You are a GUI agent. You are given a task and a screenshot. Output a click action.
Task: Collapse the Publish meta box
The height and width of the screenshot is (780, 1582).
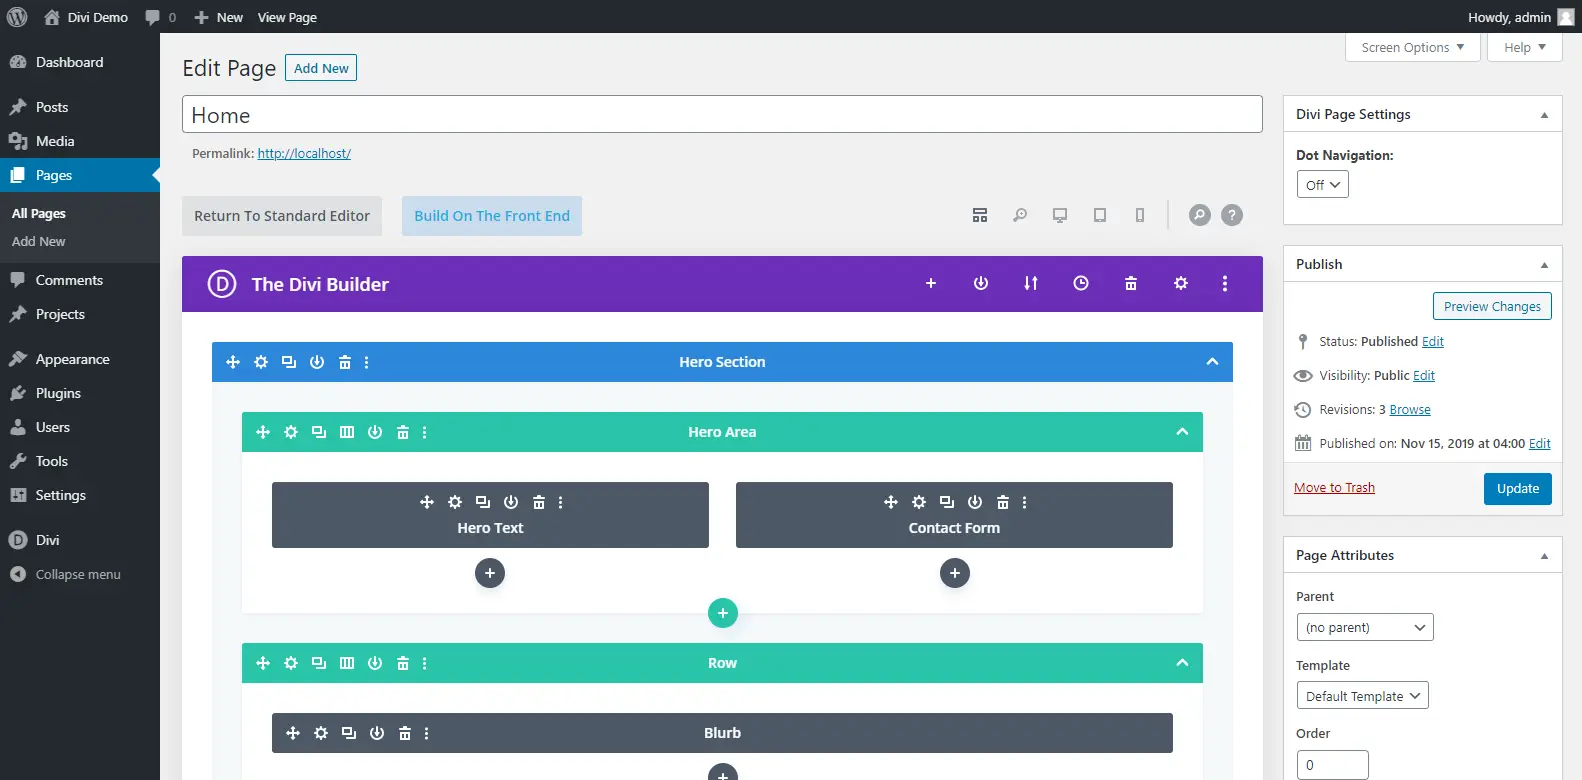(1544, 265)
